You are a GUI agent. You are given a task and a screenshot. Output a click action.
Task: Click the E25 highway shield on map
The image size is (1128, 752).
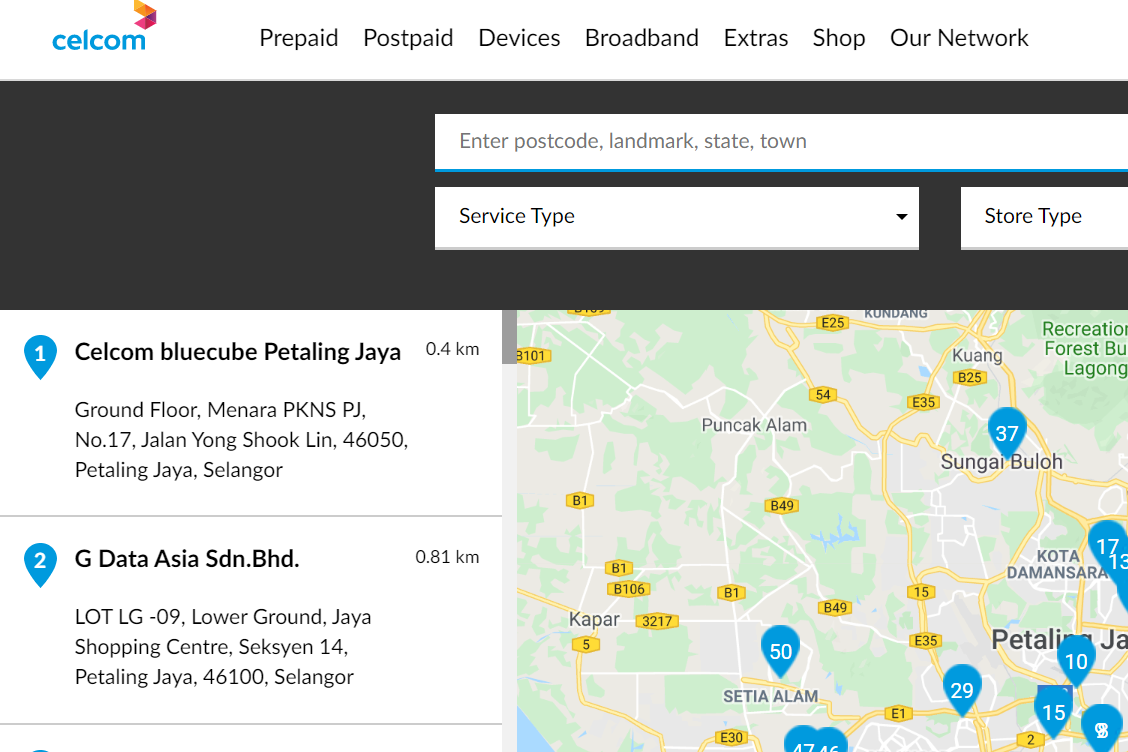click(x=832, y=322)
